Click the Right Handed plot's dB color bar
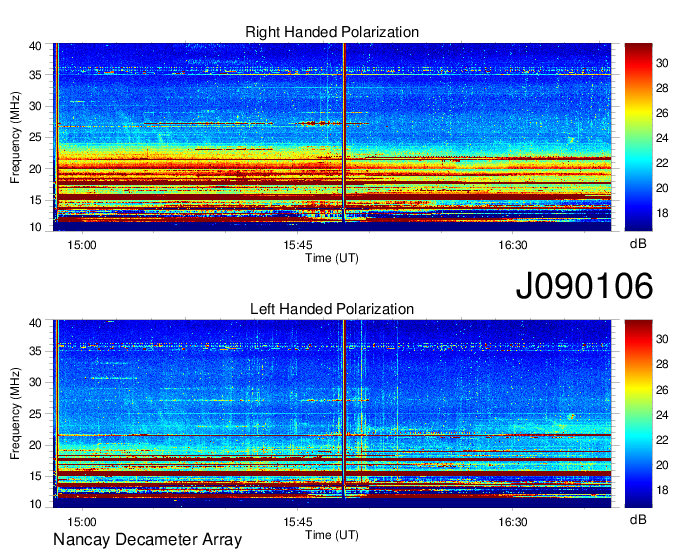 pos(638,137)
